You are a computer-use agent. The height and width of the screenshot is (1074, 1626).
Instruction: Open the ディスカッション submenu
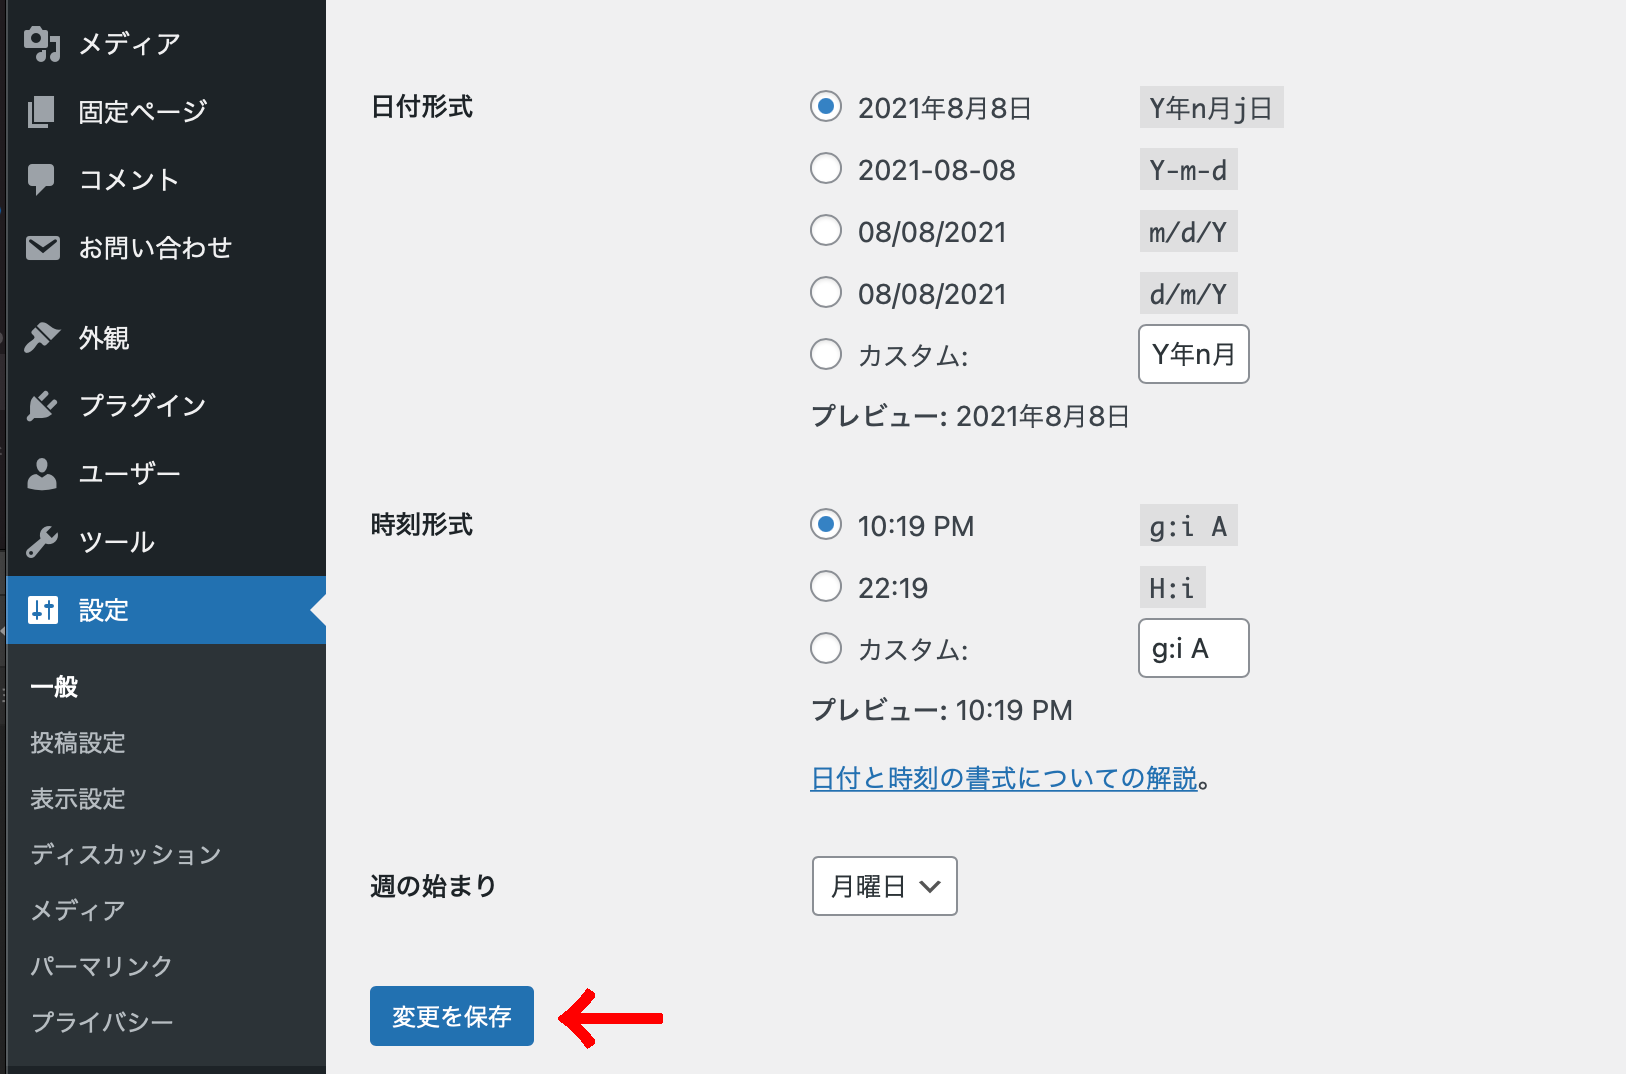(126, 855)
